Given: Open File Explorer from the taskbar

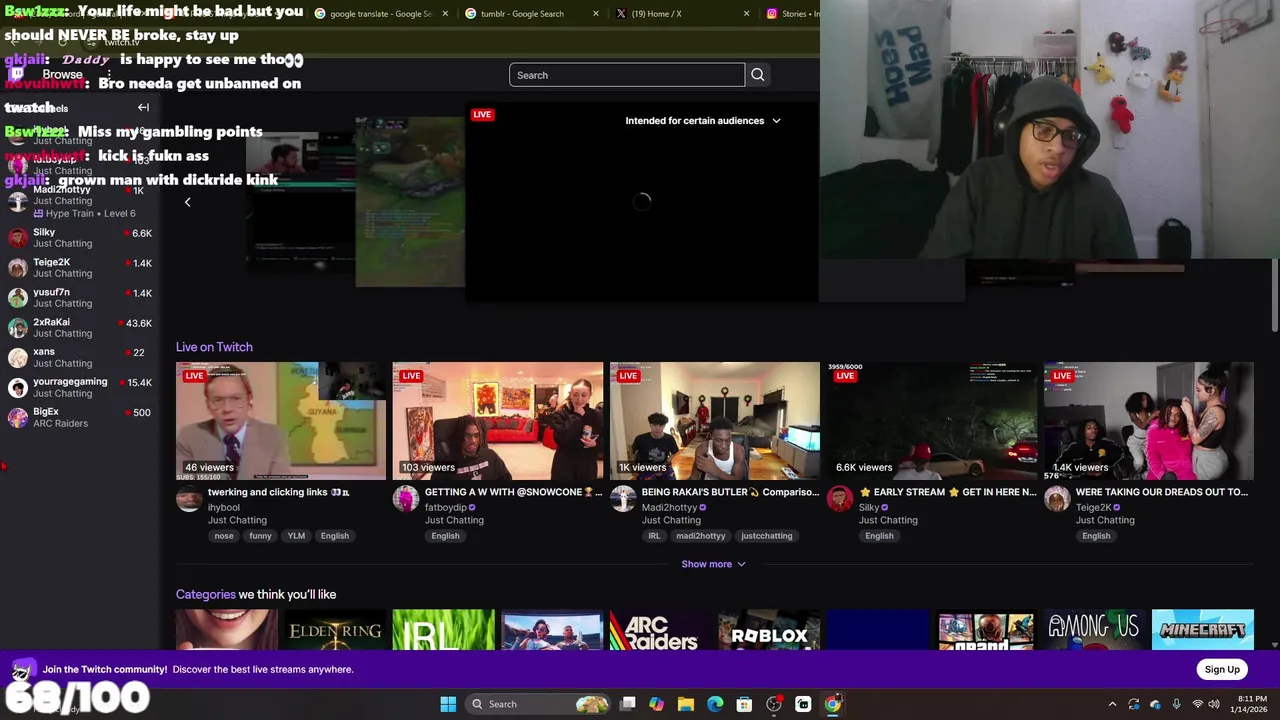Looking at the screenshot, I should pos(685,704).
